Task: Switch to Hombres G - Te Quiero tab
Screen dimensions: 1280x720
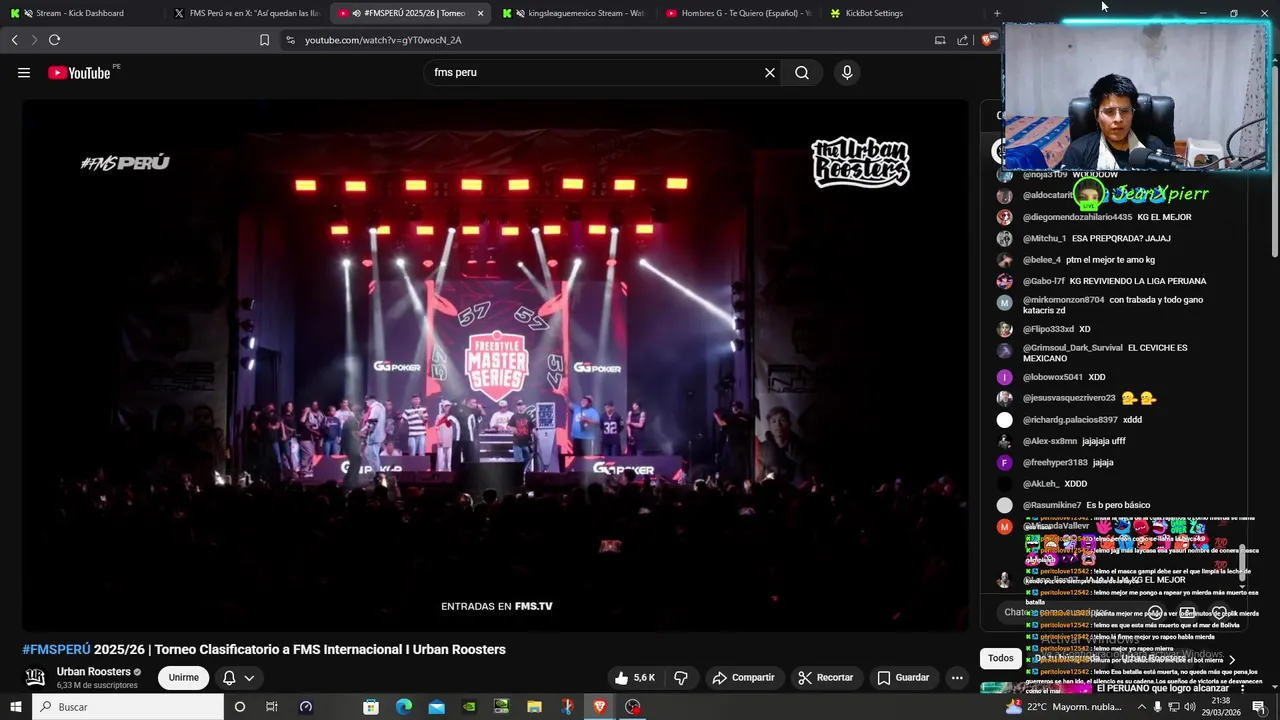Action: (x=738, y=13)
